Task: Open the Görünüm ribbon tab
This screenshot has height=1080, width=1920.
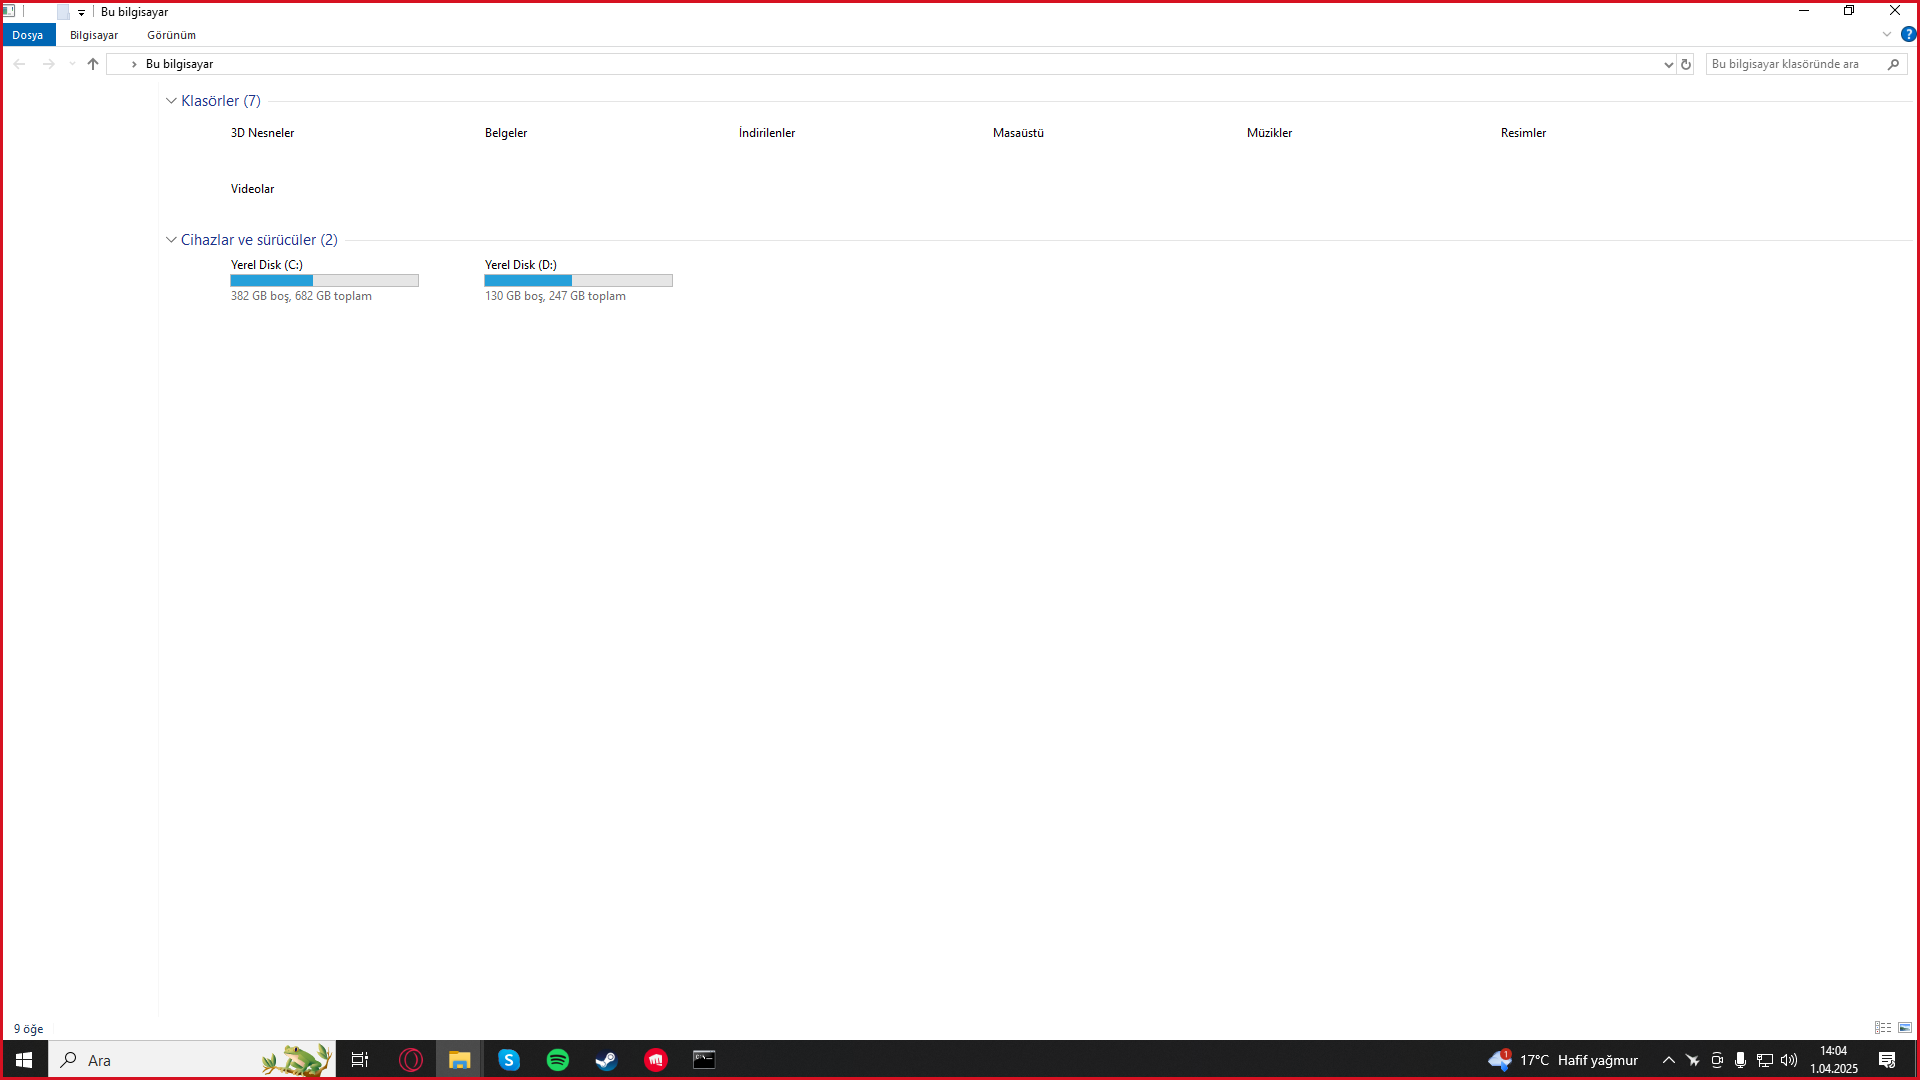Action: click(171, 35)
